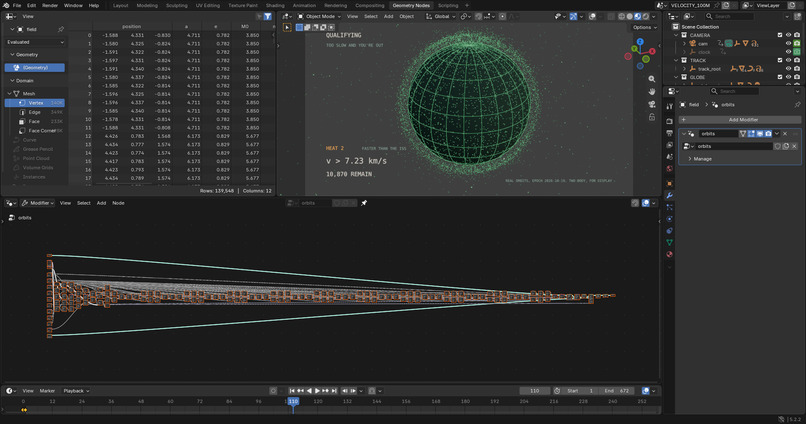
Task: Open the Material properties tab
Action: tap(669, 254)
